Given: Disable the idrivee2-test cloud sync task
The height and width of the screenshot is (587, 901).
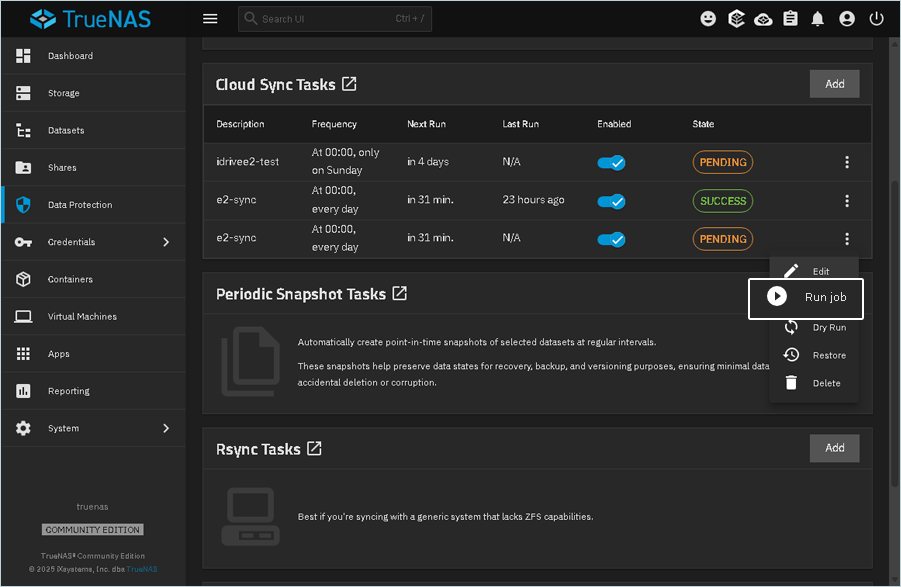Looking at the screenshot, I should (x=611, y=162).
